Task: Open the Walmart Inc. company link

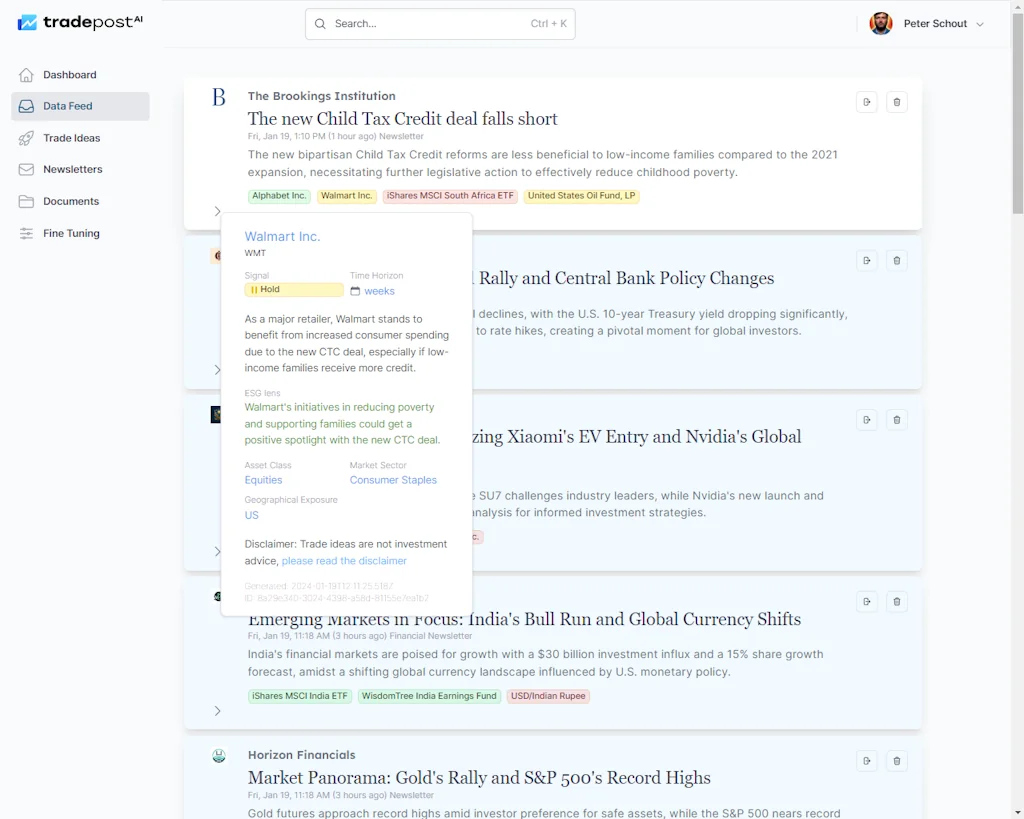Action: 282,236
